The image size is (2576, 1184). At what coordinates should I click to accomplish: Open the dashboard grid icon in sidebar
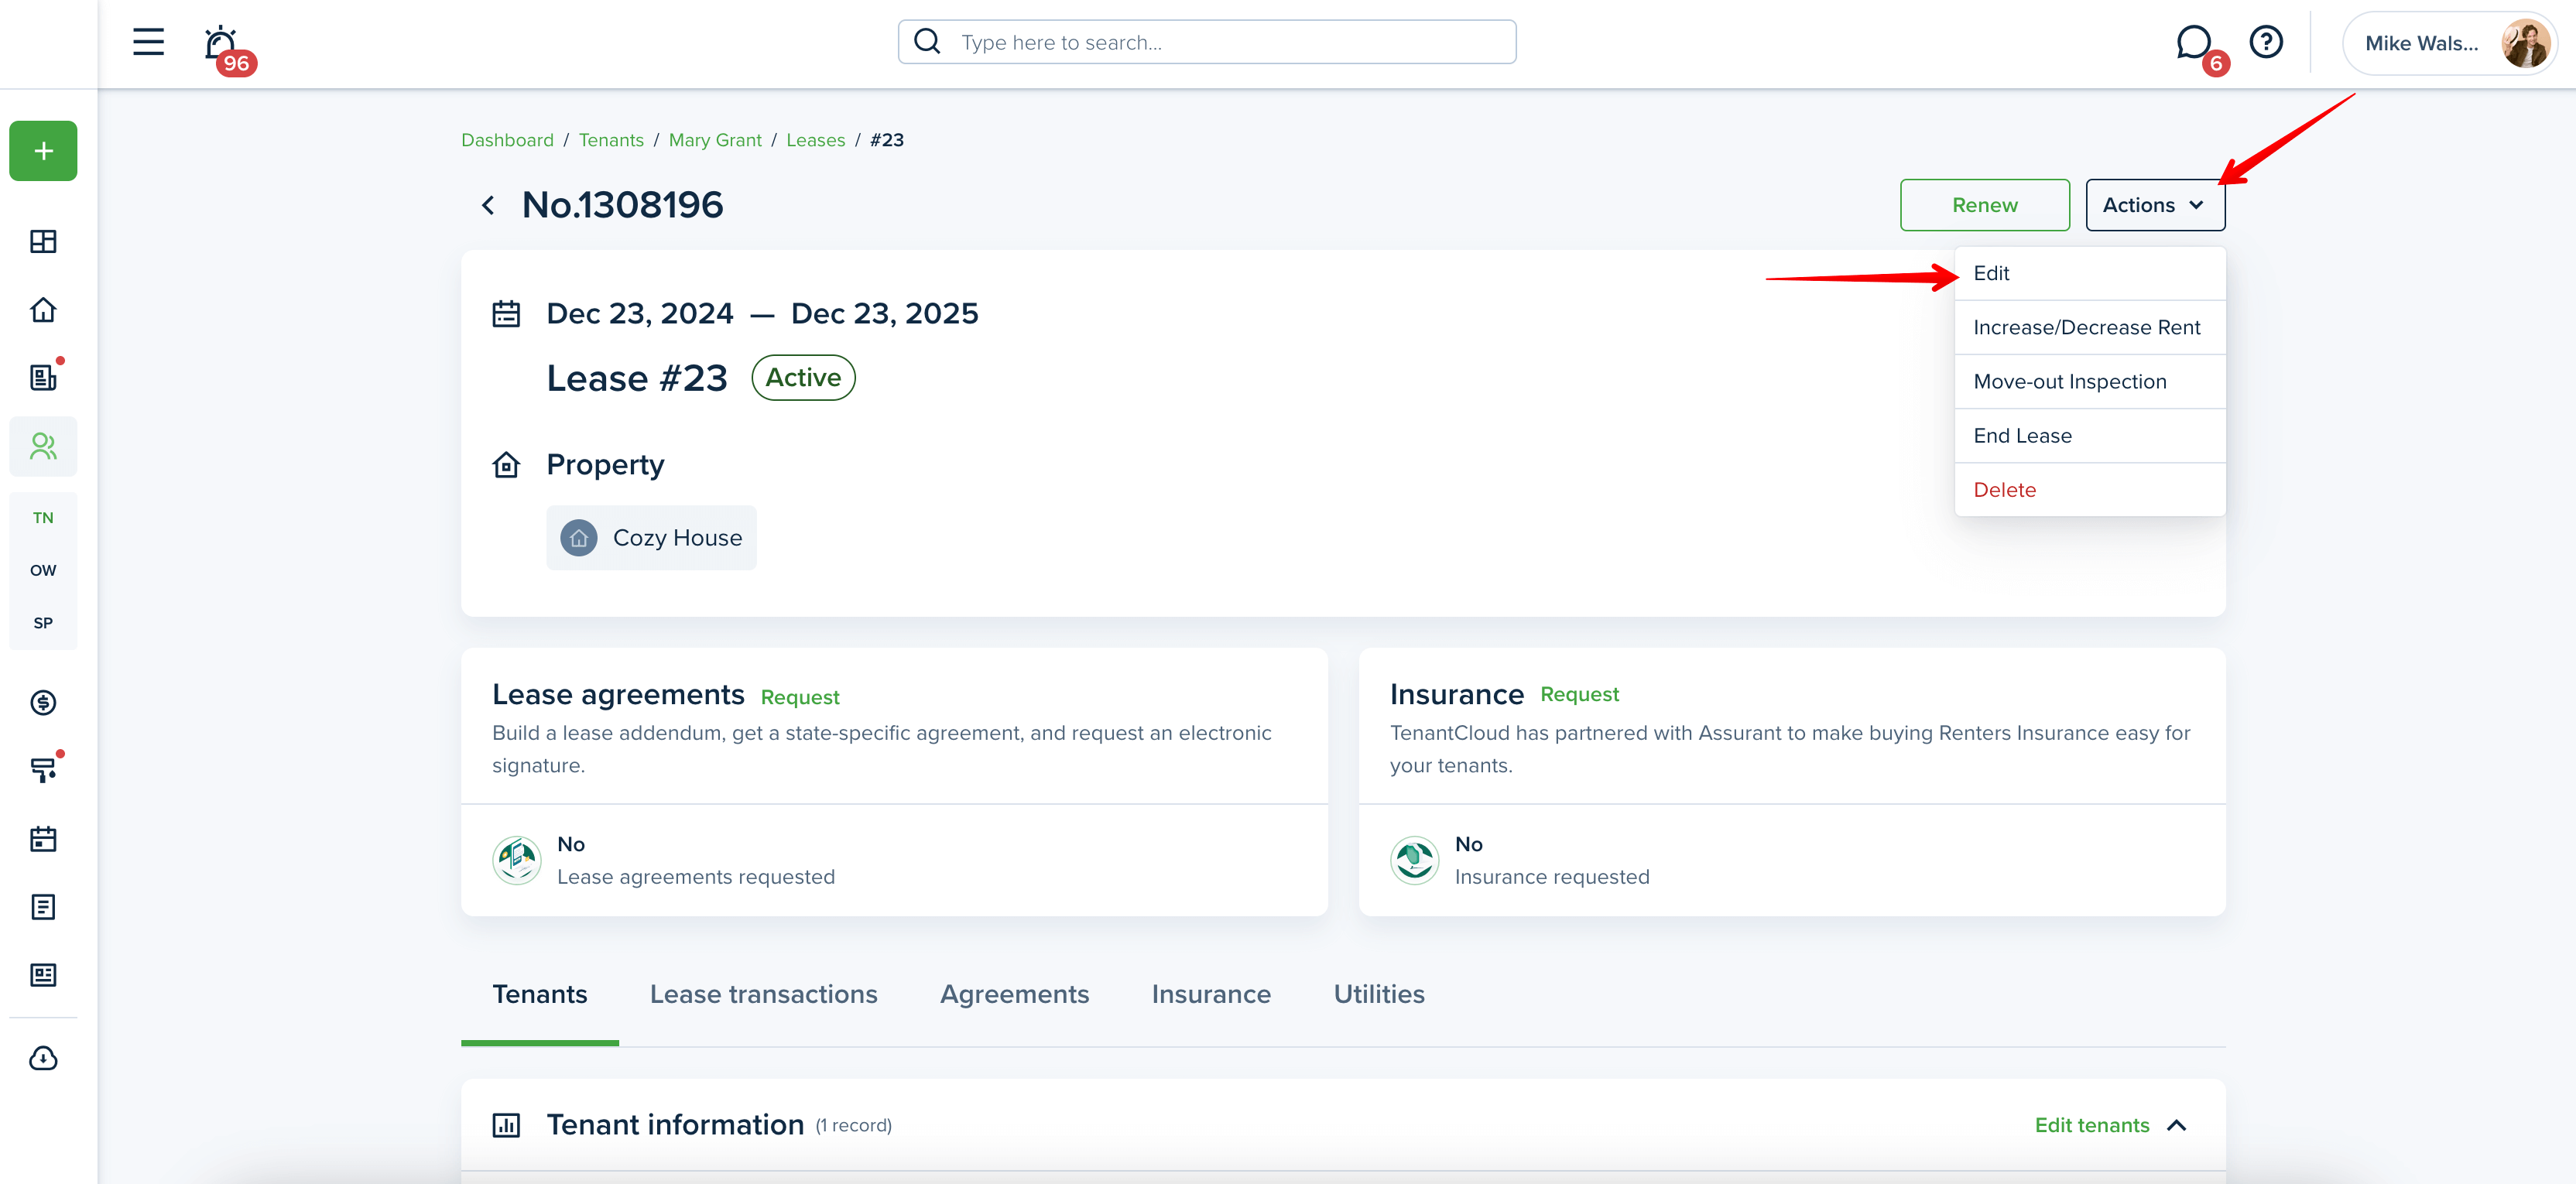(43, 242)
